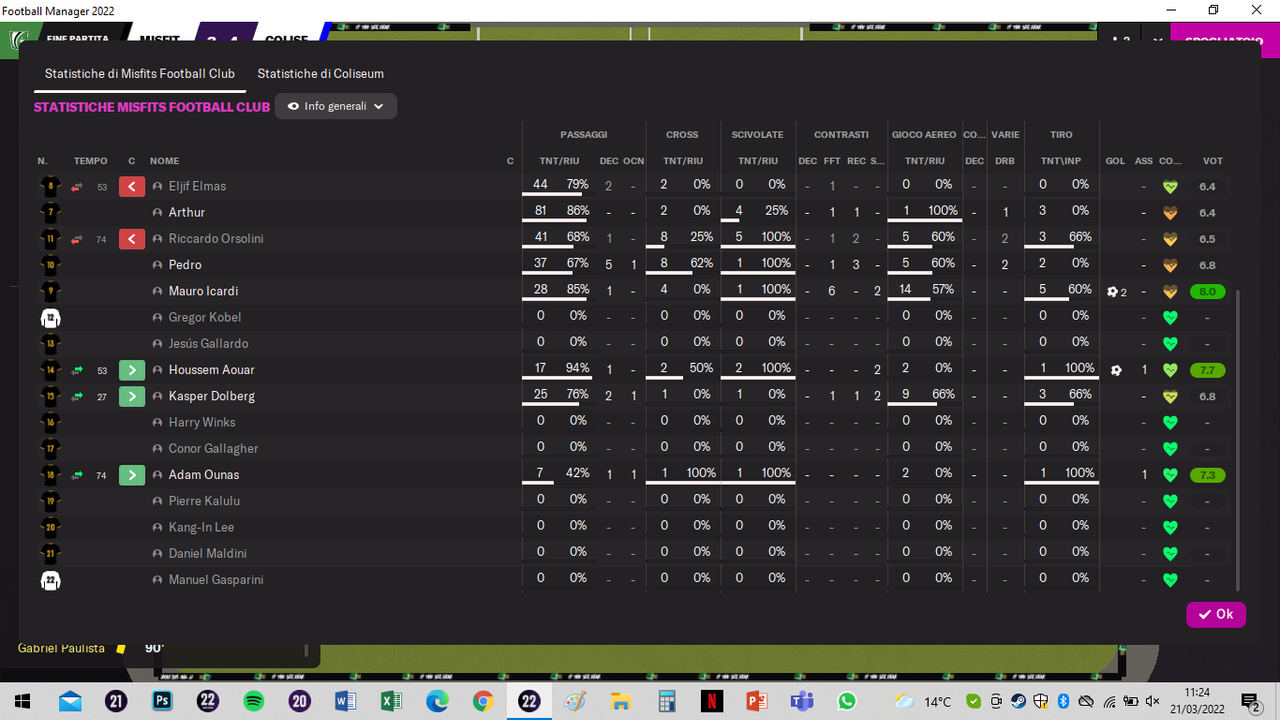
Task: Switch to Statistiche di Misfits Football Club tab
Action: 140,74
